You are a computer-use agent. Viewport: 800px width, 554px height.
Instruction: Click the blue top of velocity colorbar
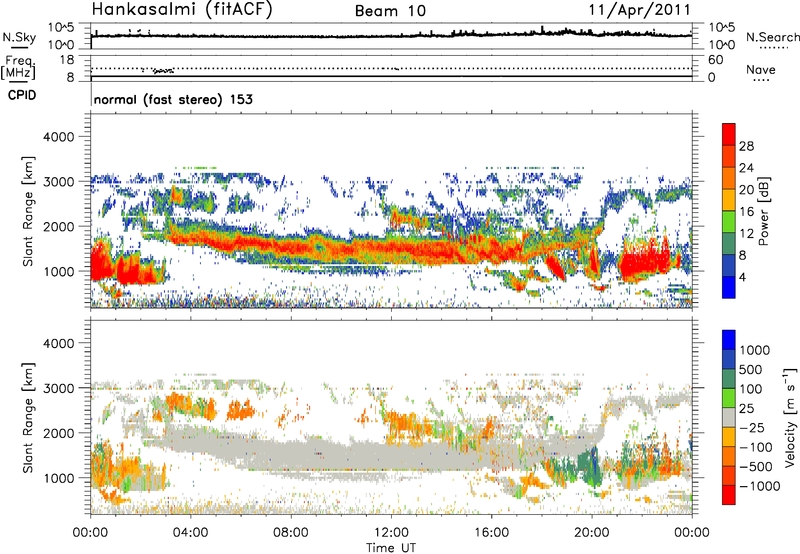[x=729, y=340]
